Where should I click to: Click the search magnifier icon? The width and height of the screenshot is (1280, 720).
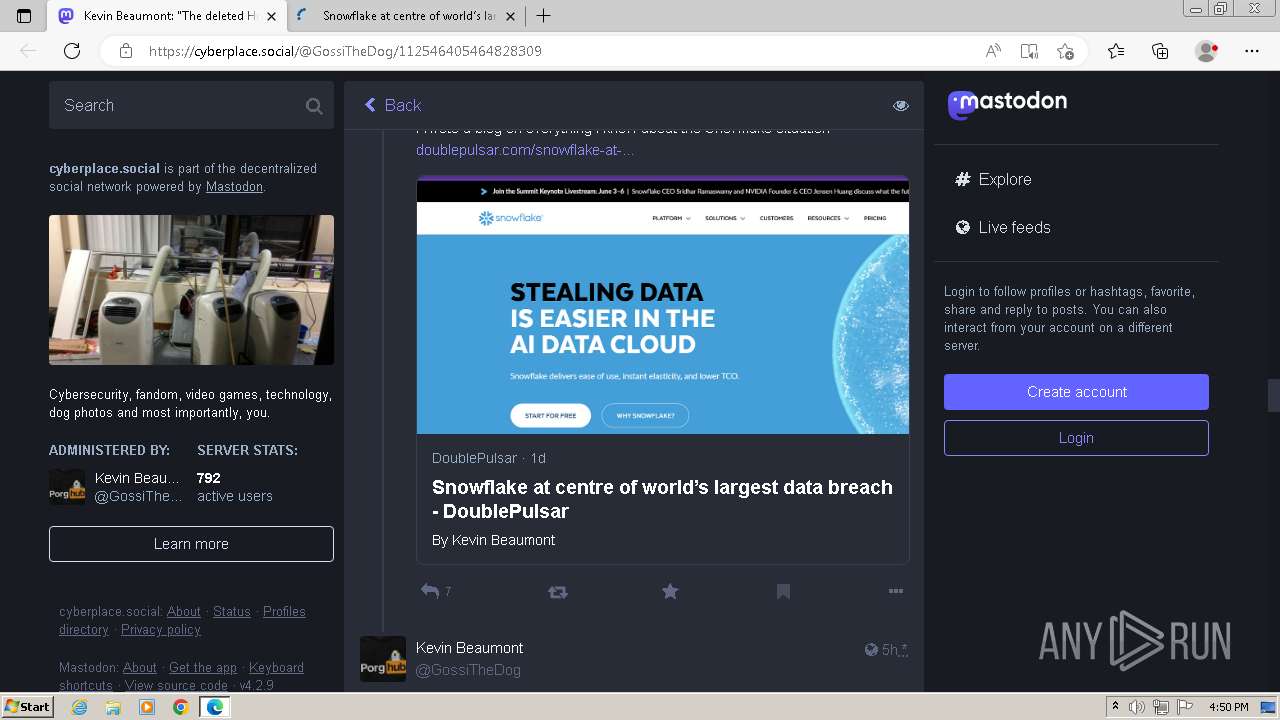point(314,106)
